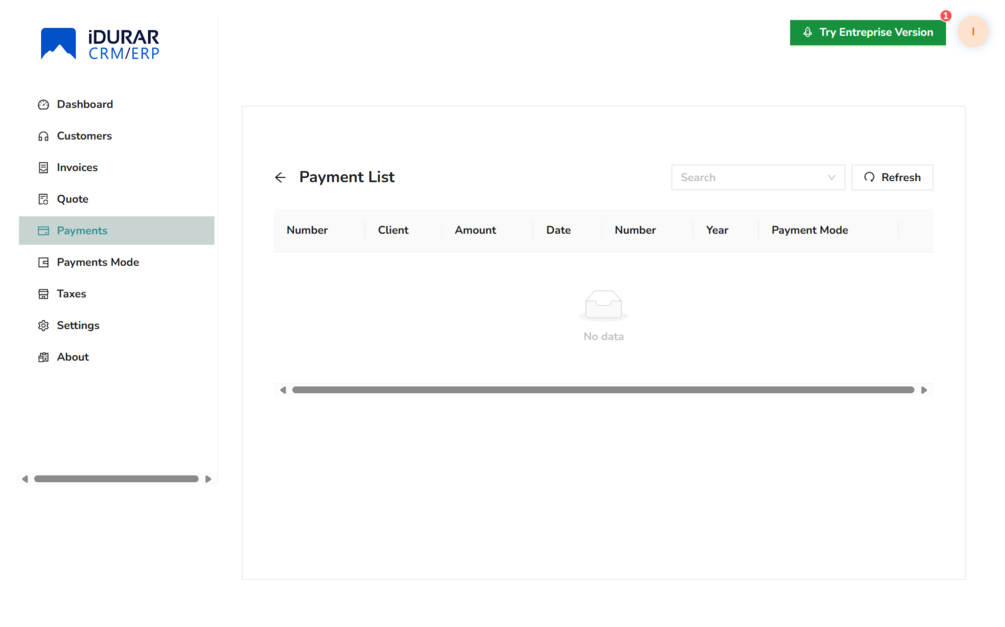This screenshot has height=627, width=1005.
Task: Click the Dashboard gauge icon
Action: coord(43,104)
